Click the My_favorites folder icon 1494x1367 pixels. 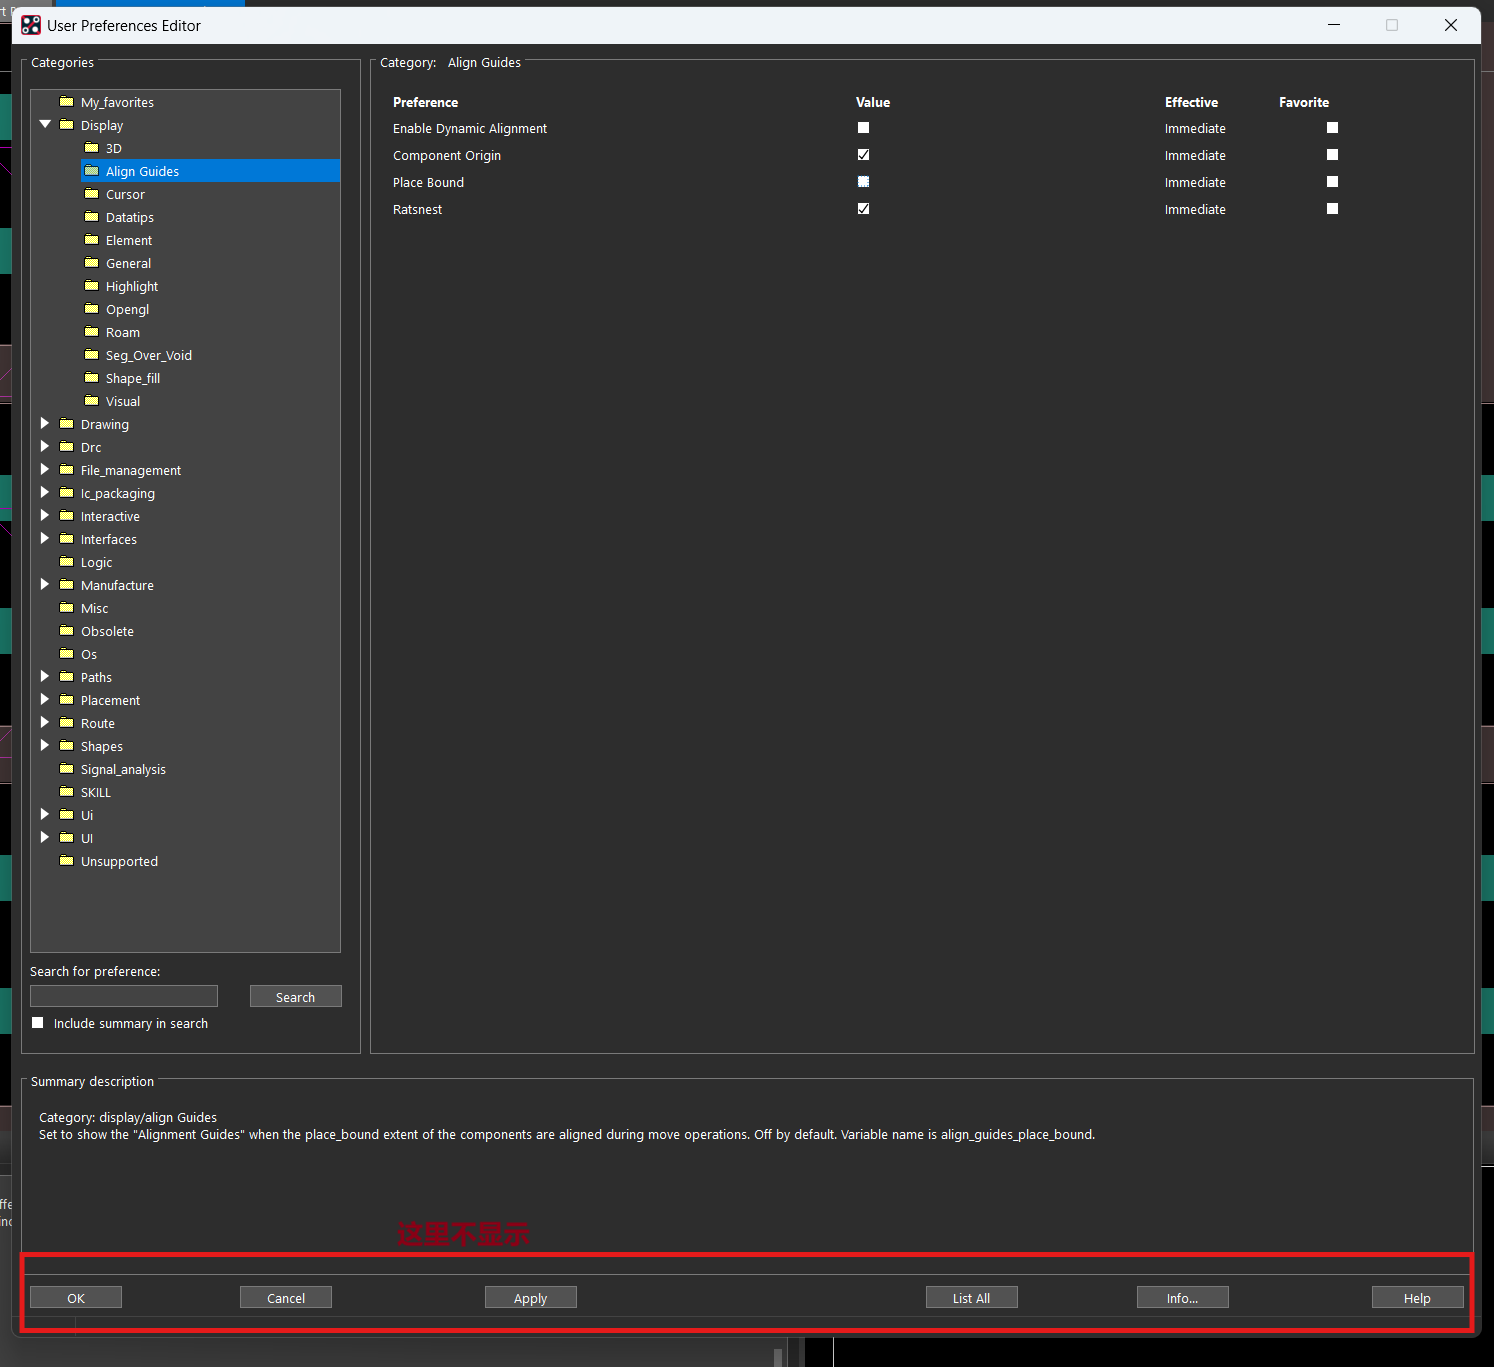(67, 101)
